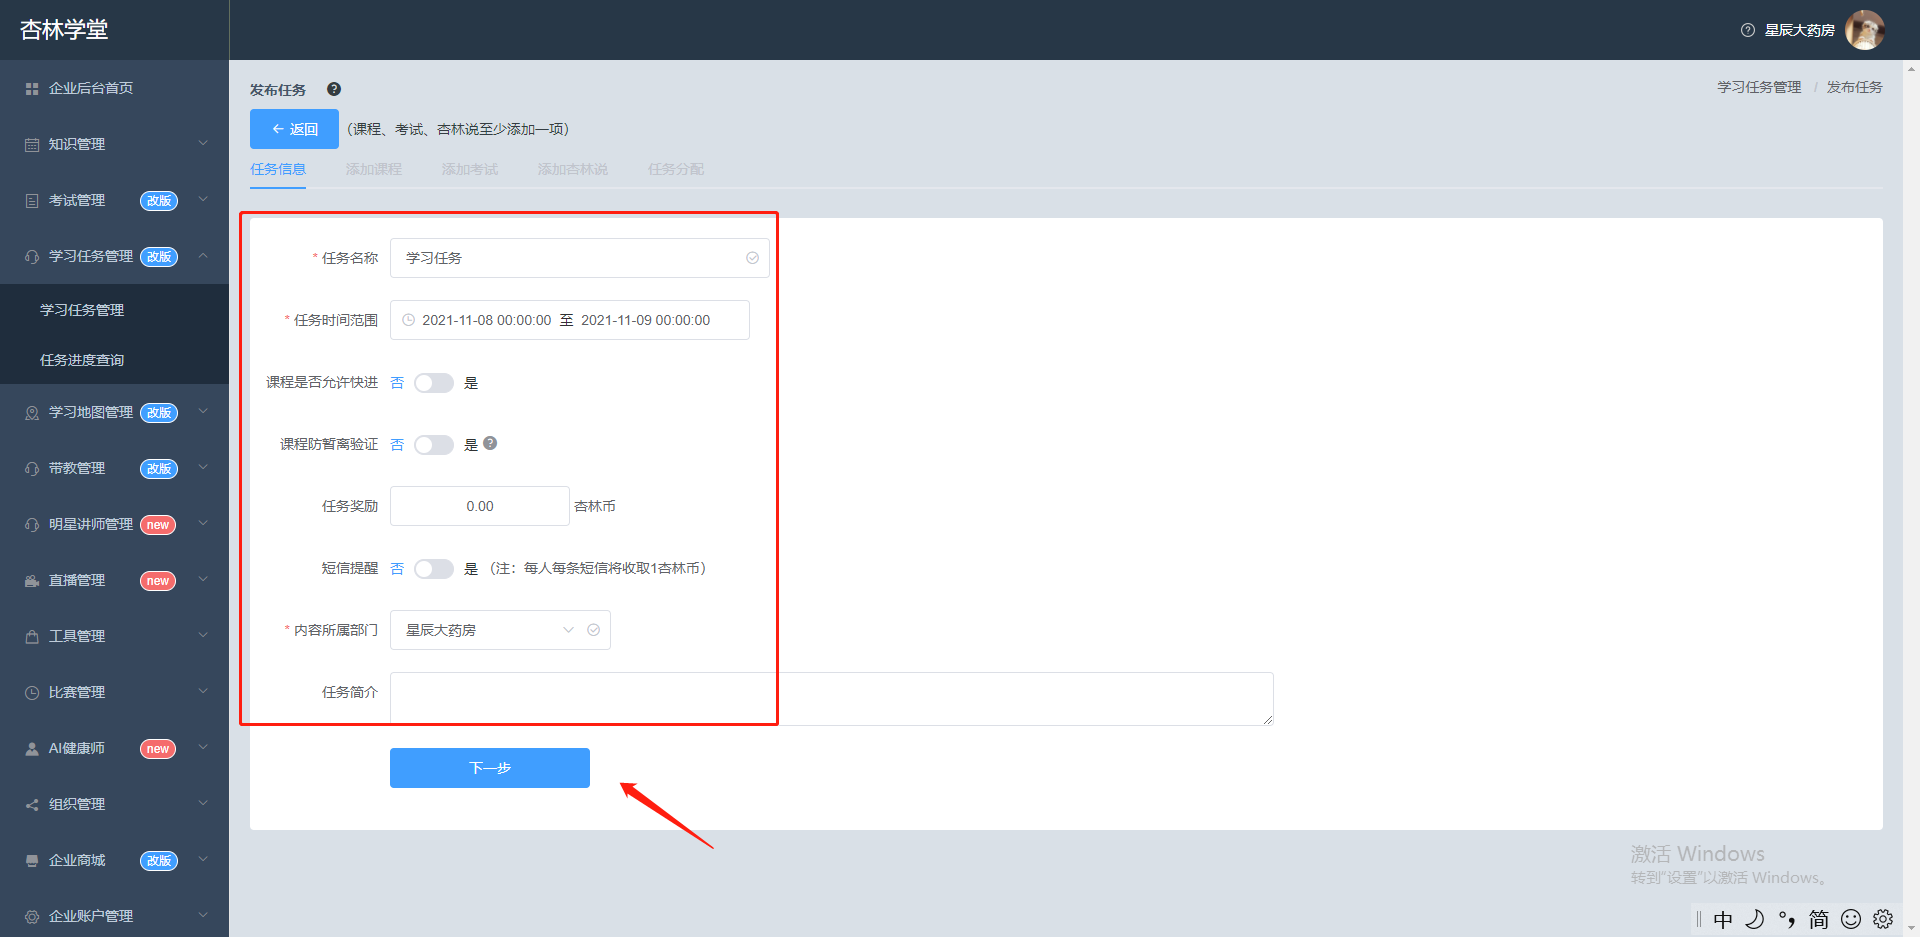Expand the 知识管理 menu chevron
The width and height of the screenshot is (1920, 937).
click(x=203, y=143)
